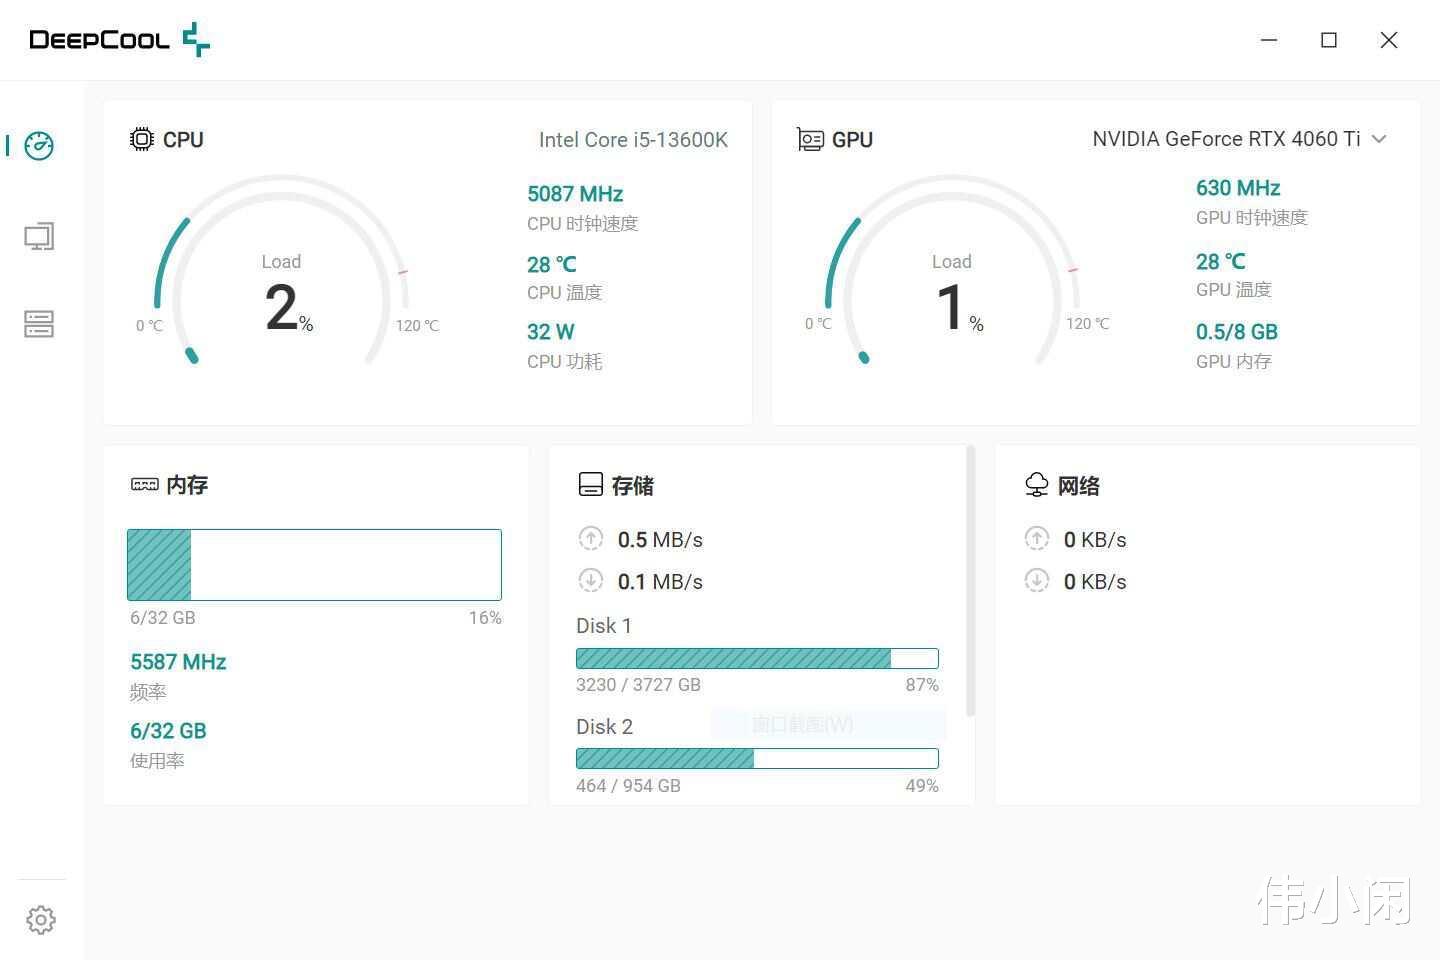Click the storage panel scrollbar
Screen dimensions: 1440x960
coord(970,581)
